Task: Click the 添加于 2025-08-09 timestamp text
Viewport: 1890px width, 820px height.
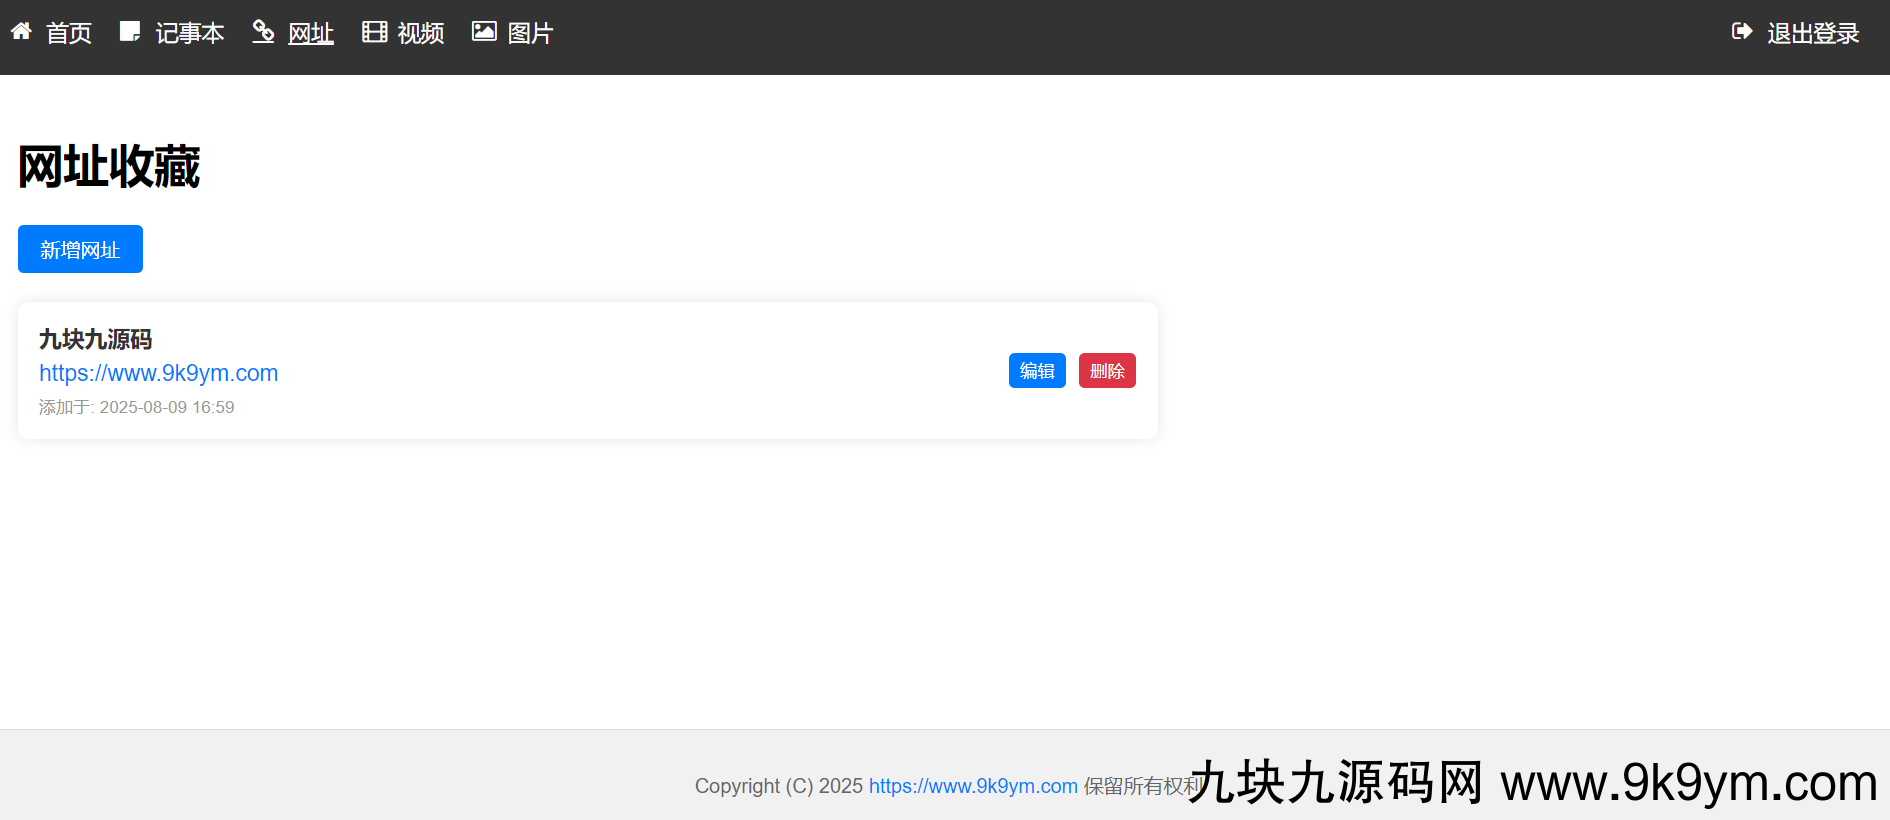Action: pyautogui.click(x=136, y=407)
